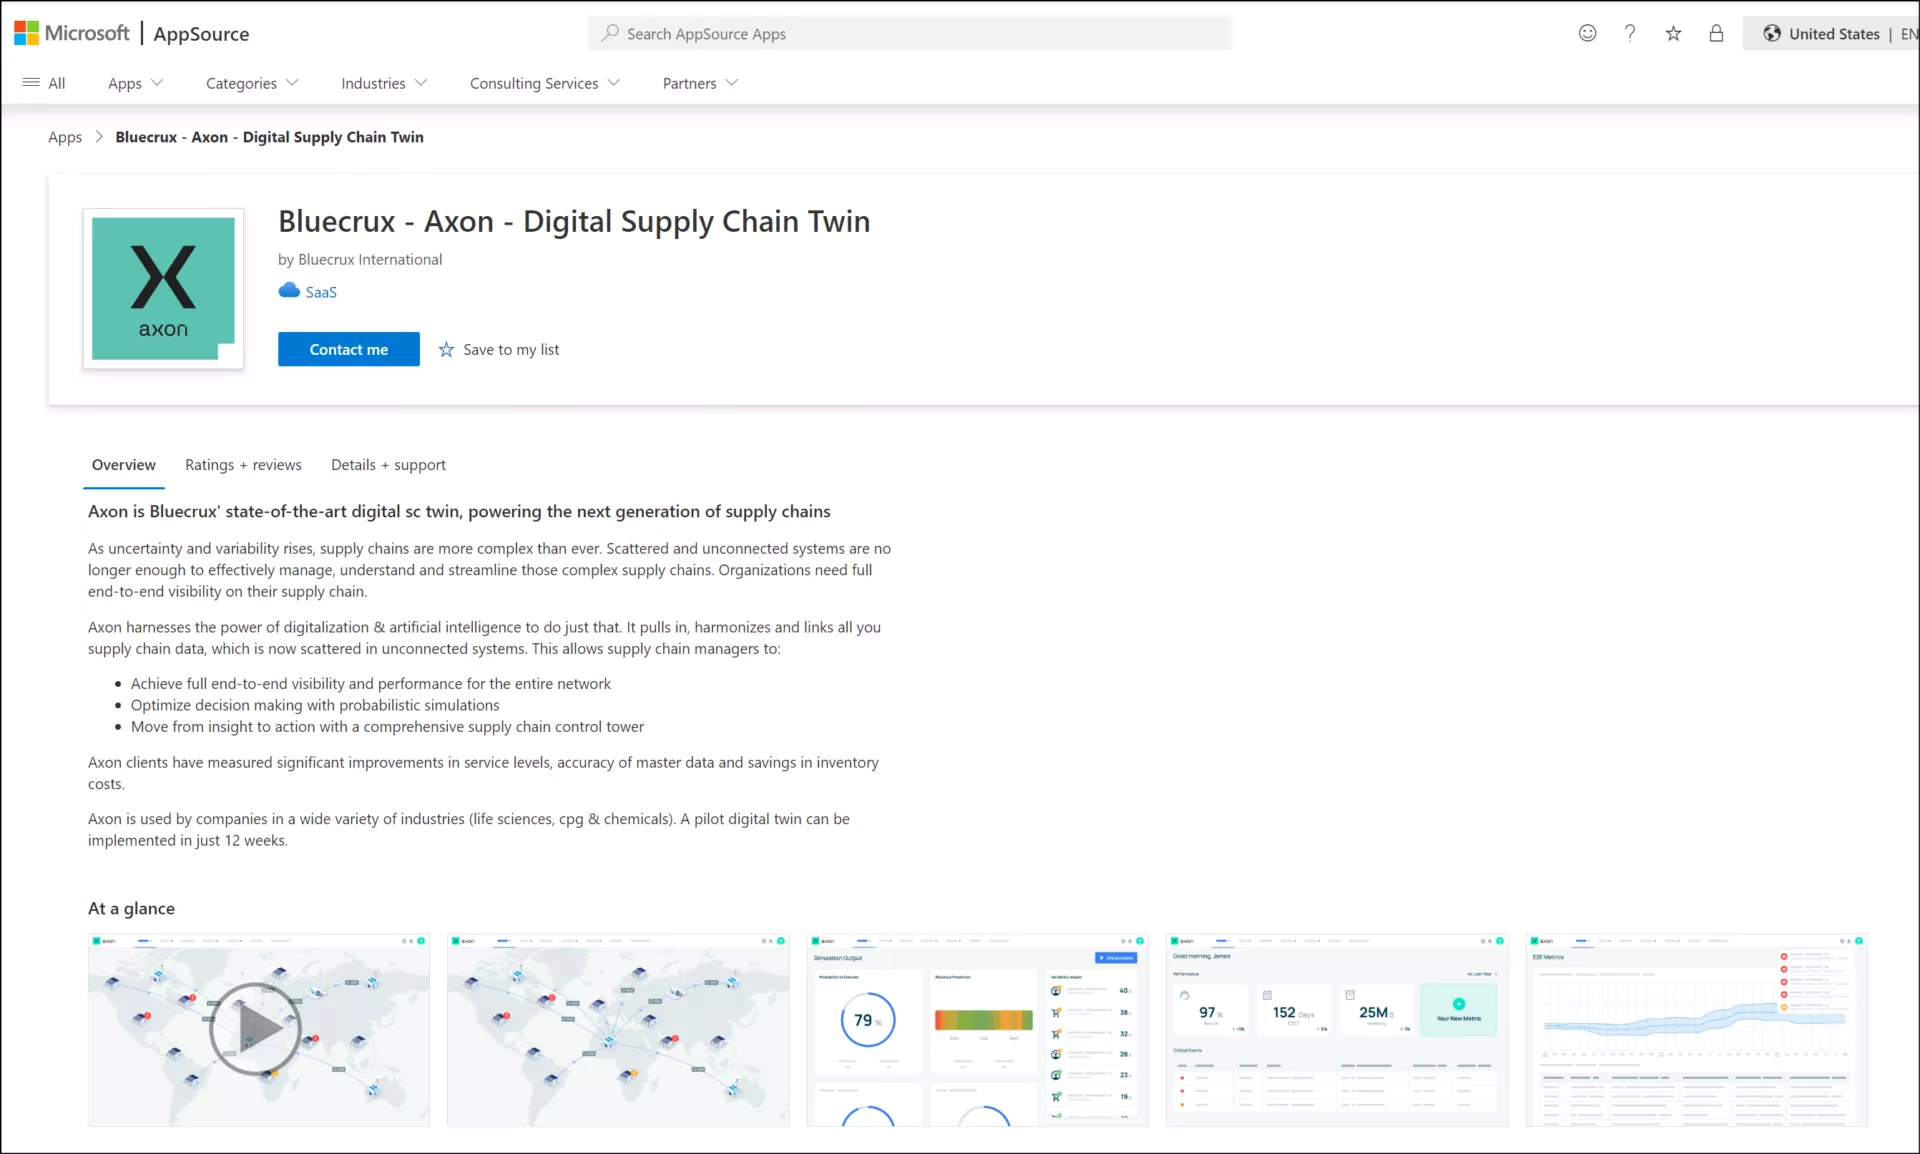Screen dimensions: 1920x1154
Task: Open the United States region selector
Action: coord(1834,33)
